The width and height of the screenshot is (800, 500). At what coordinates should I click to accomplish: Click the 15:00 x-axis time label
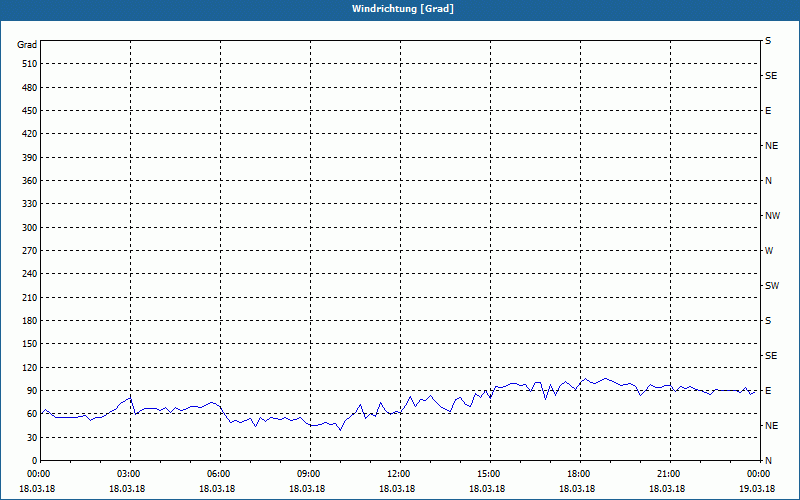pos(490,474)
